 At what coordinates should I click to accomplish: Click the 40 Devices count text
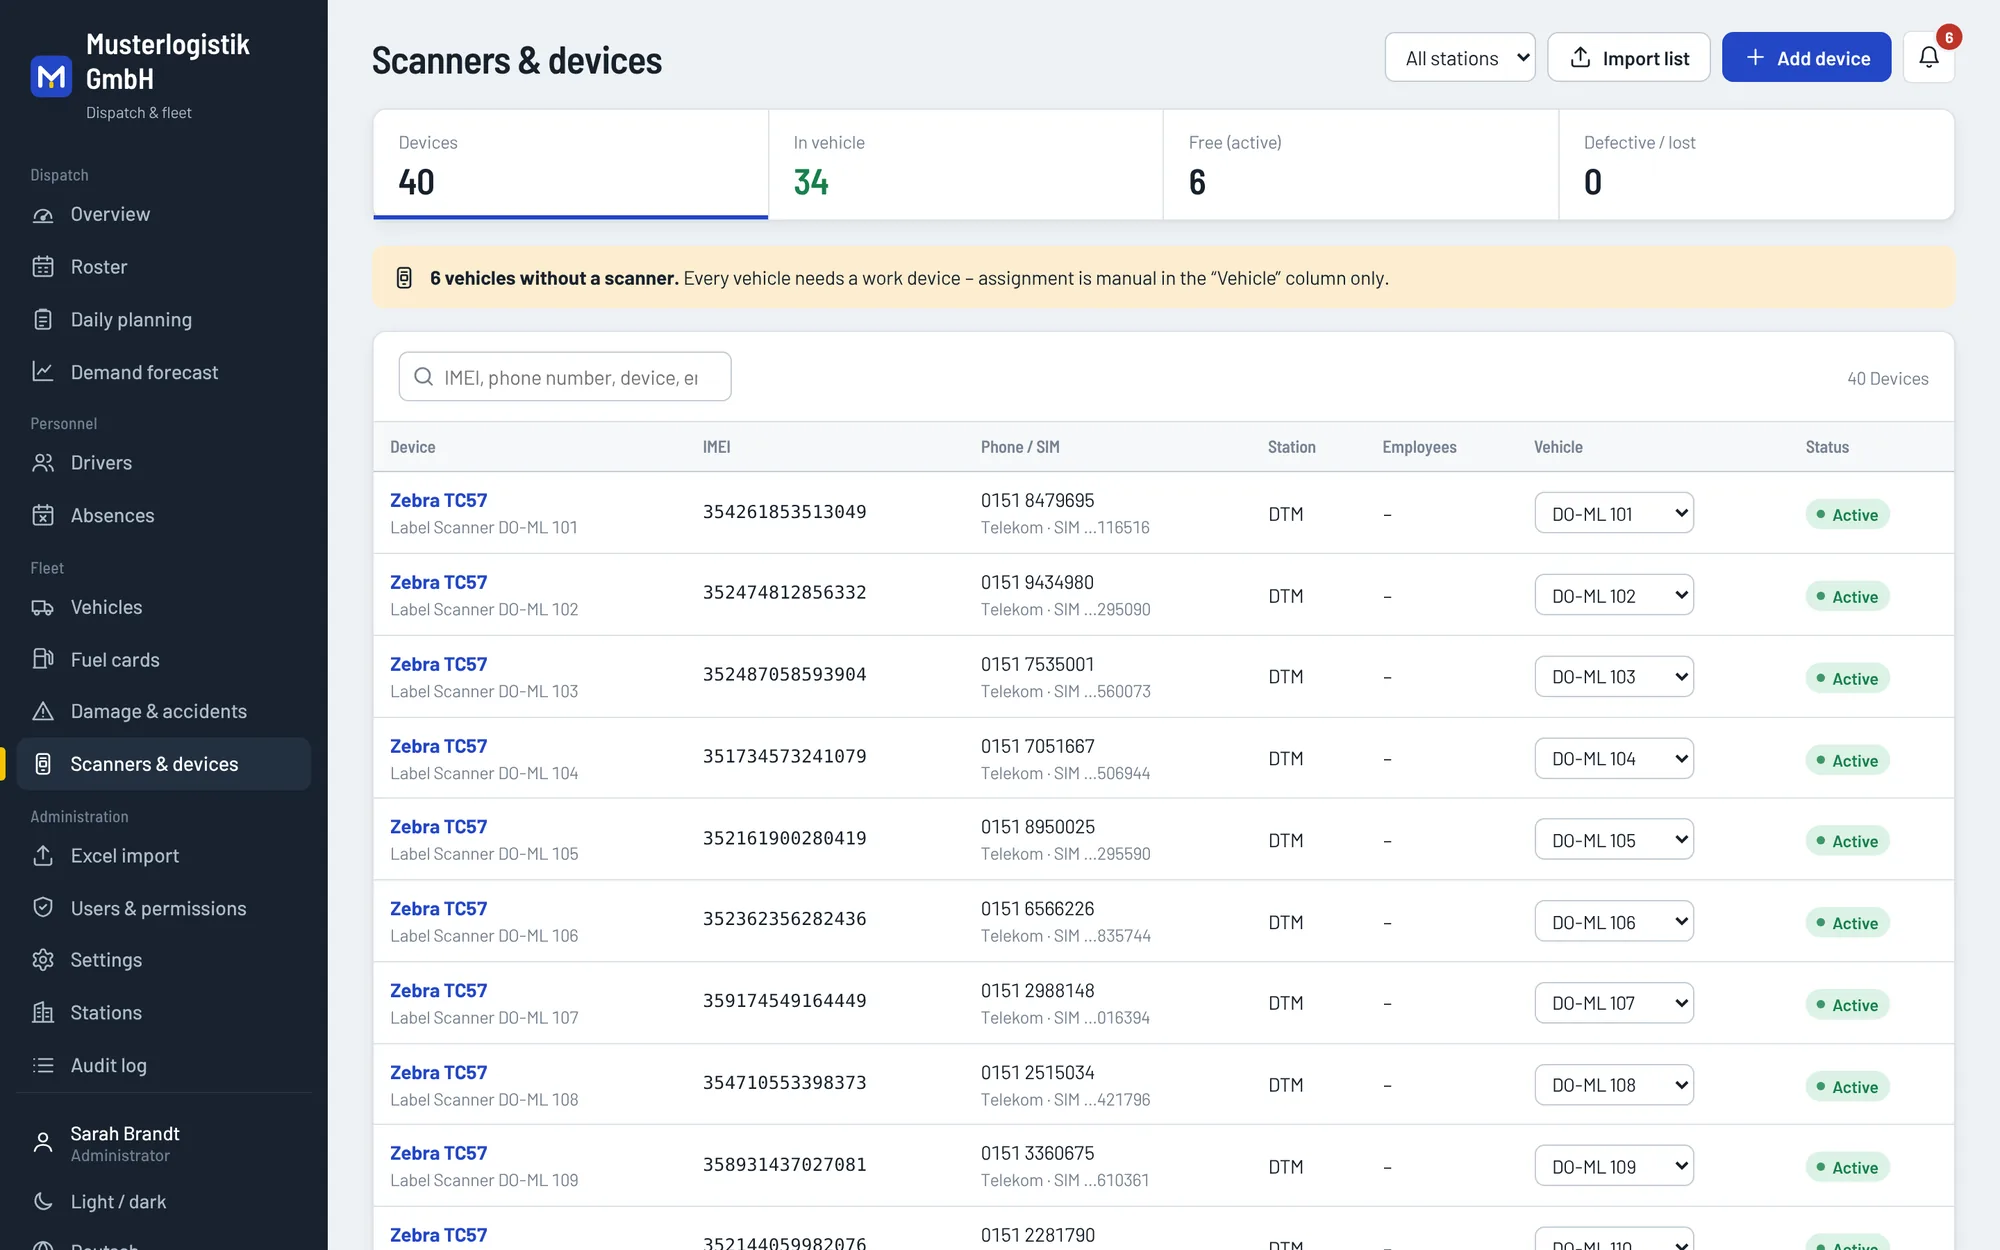tap(1888, 379)
